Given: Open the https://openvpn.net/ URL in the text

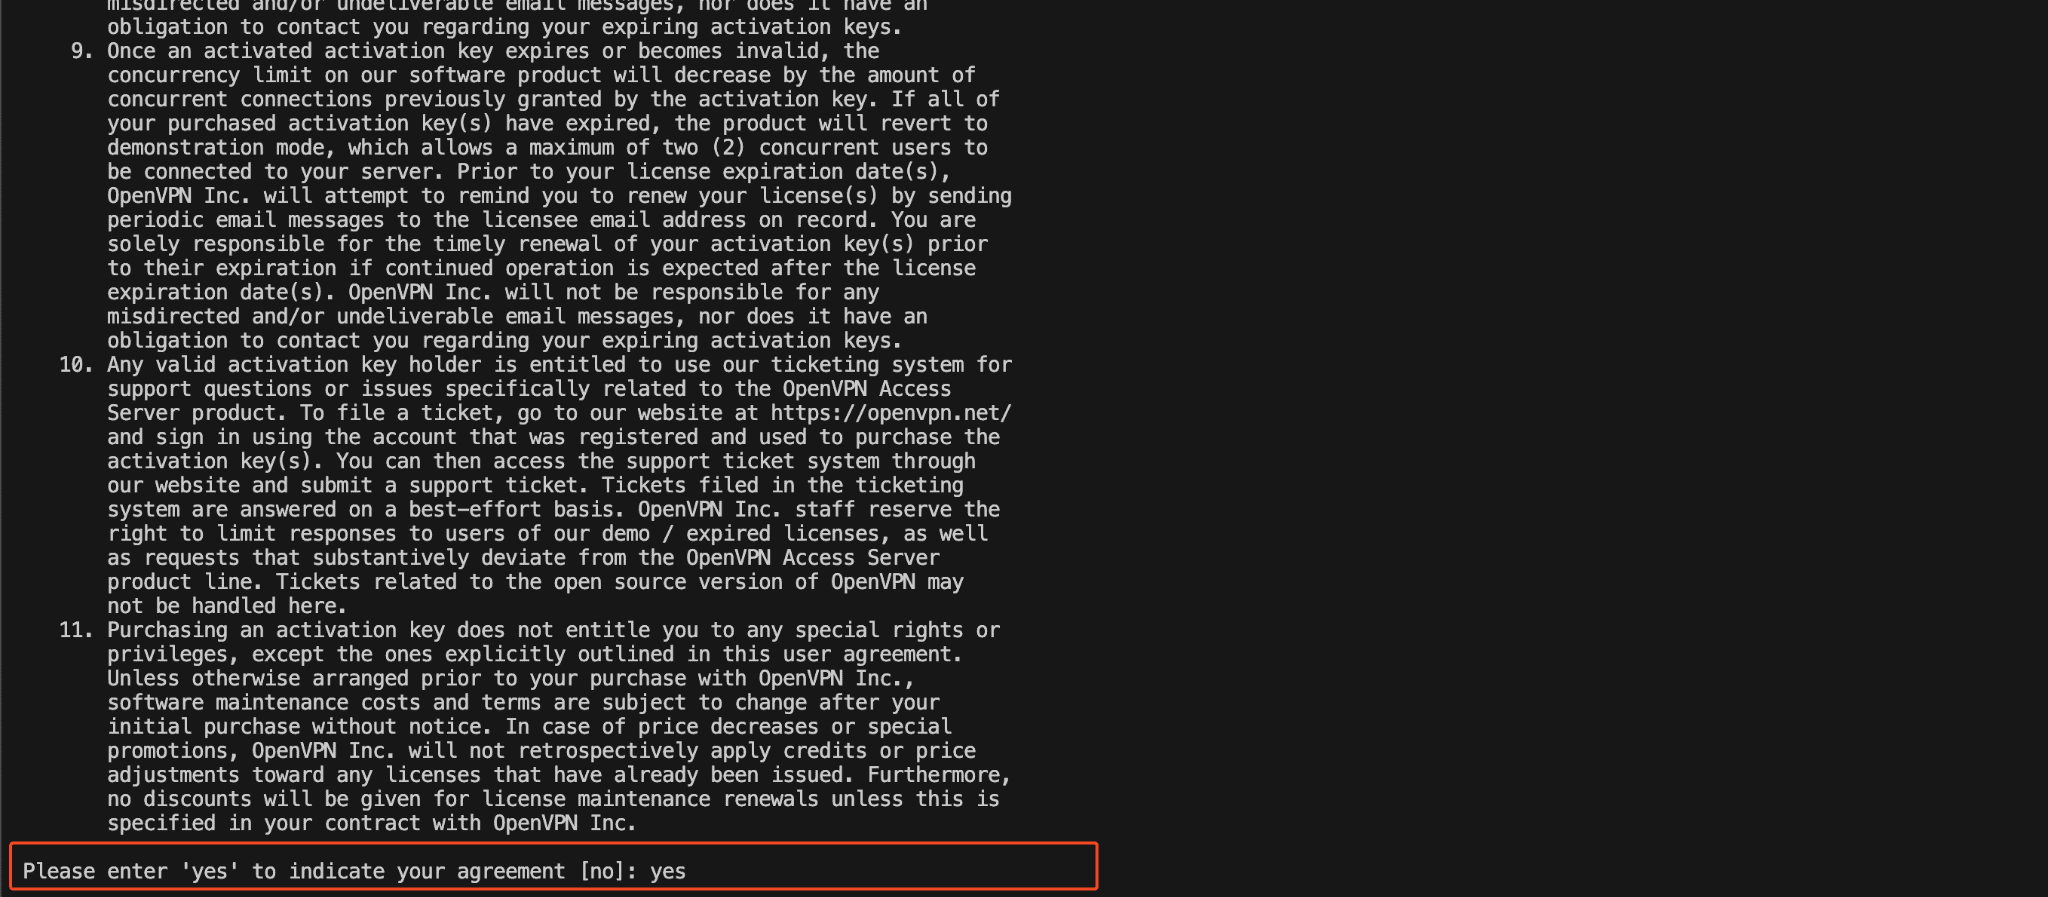Looking at the screenshot, I should coord(891,413).
